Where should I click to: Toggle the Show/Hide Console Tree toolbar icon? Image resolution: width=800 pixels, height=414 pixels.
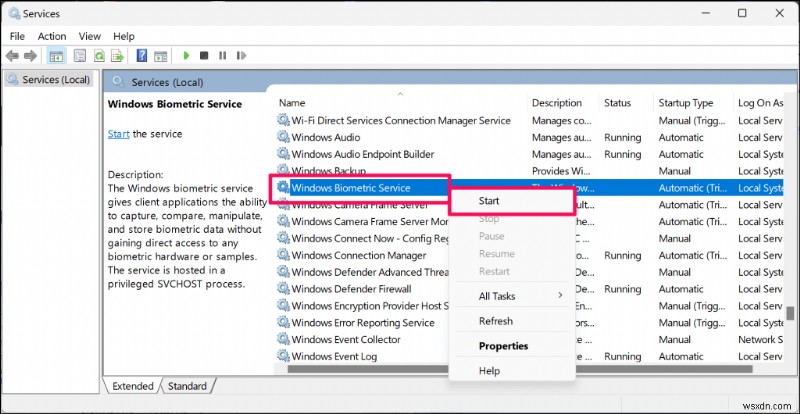coord(57,56)
